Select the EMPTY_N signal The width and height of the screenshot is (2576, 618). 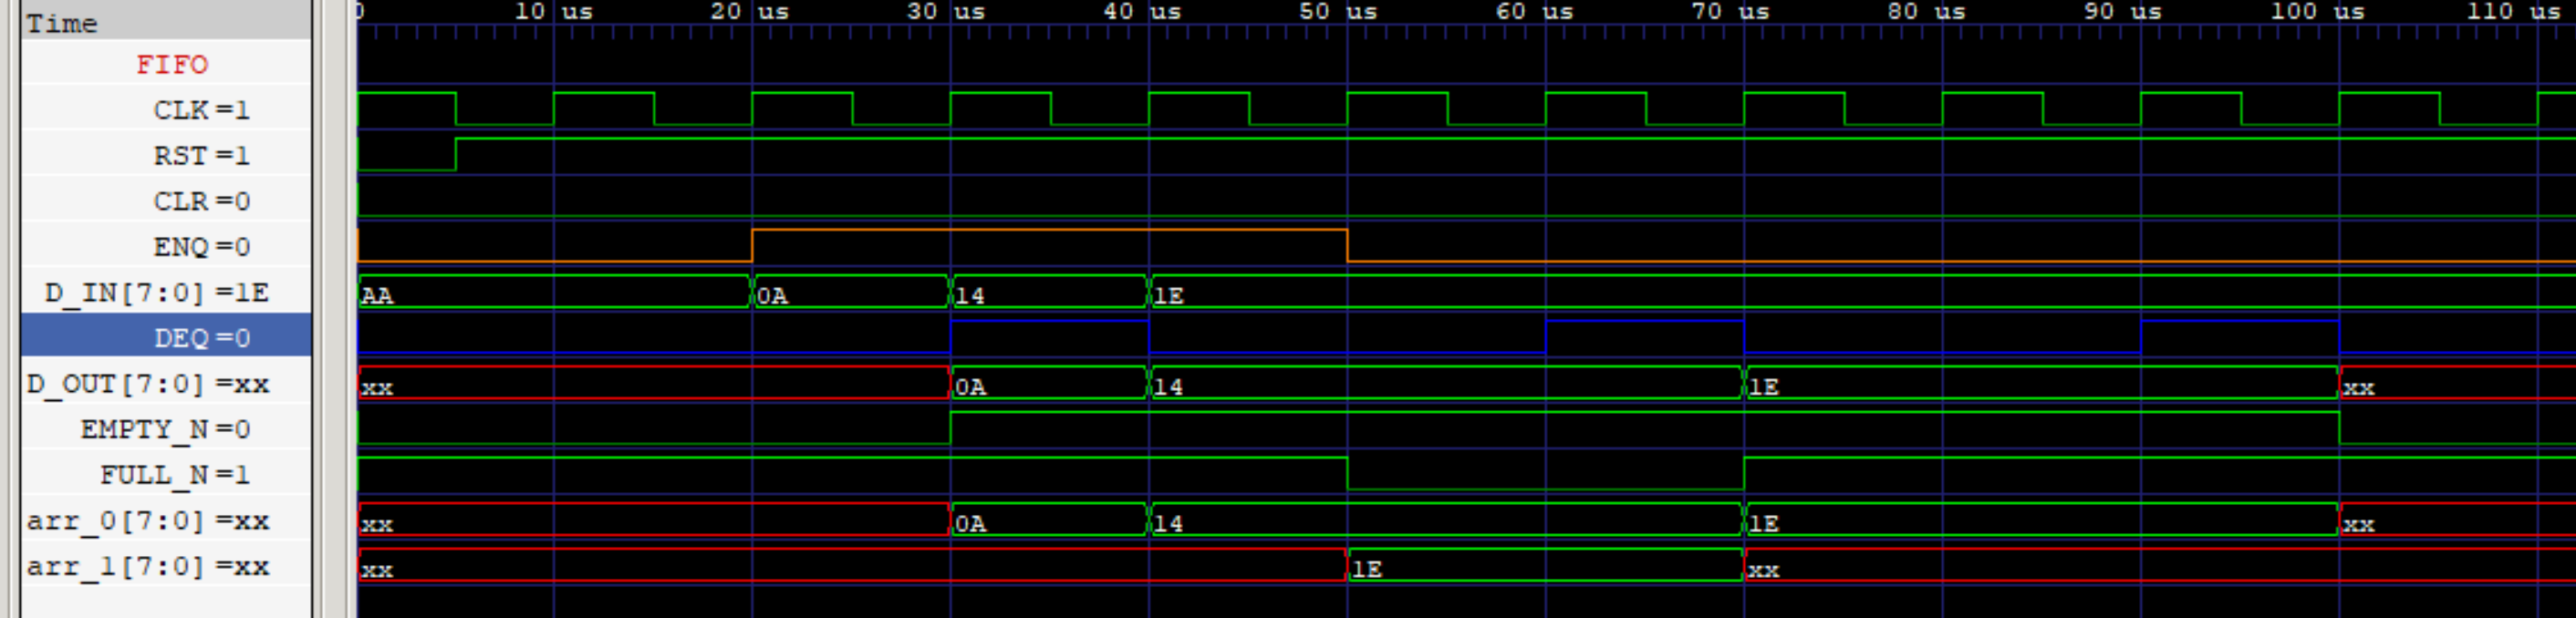[x=165, y=429]
